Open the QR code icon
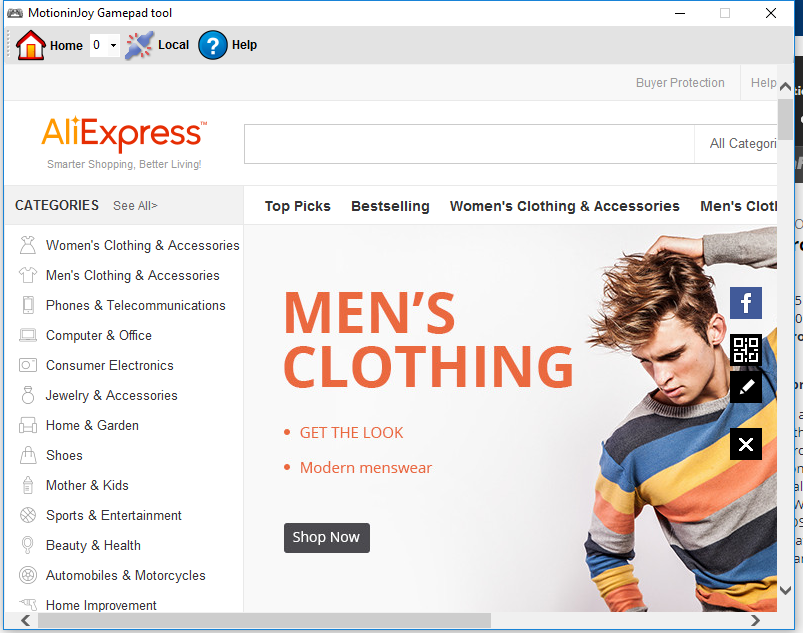 [x=746, y=349]
